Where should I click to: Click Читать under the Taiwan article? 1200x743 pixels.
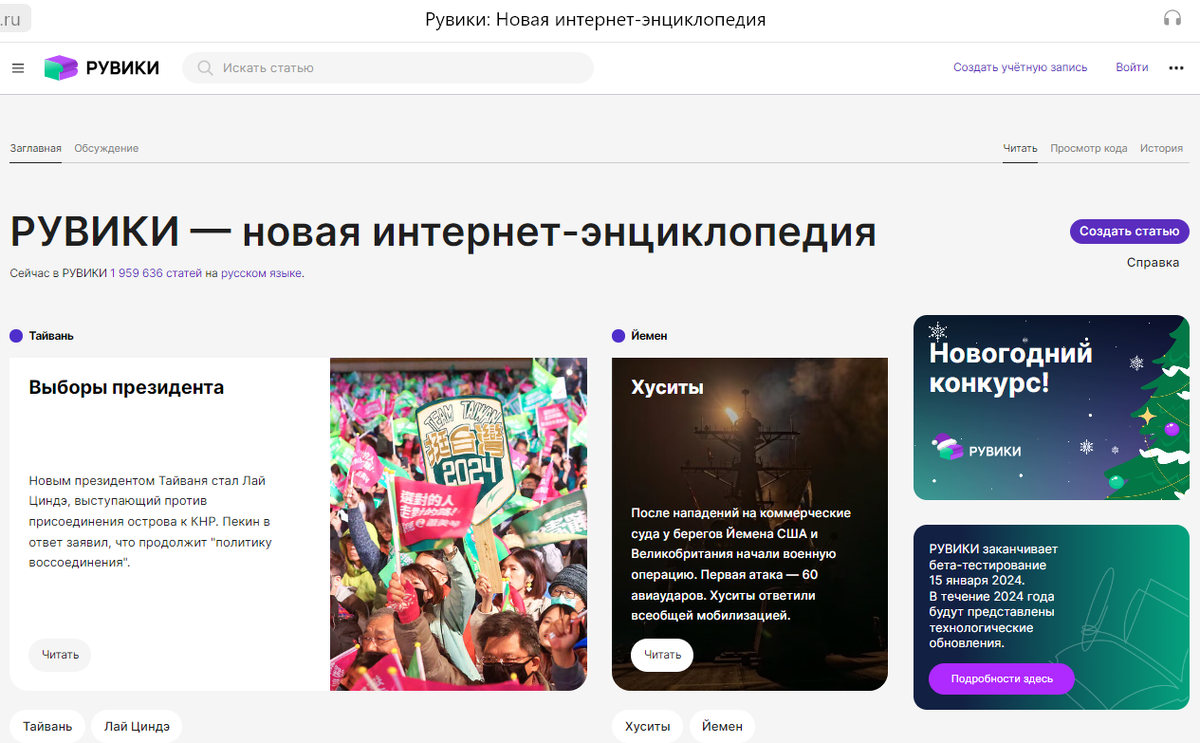tap(60, 655)
